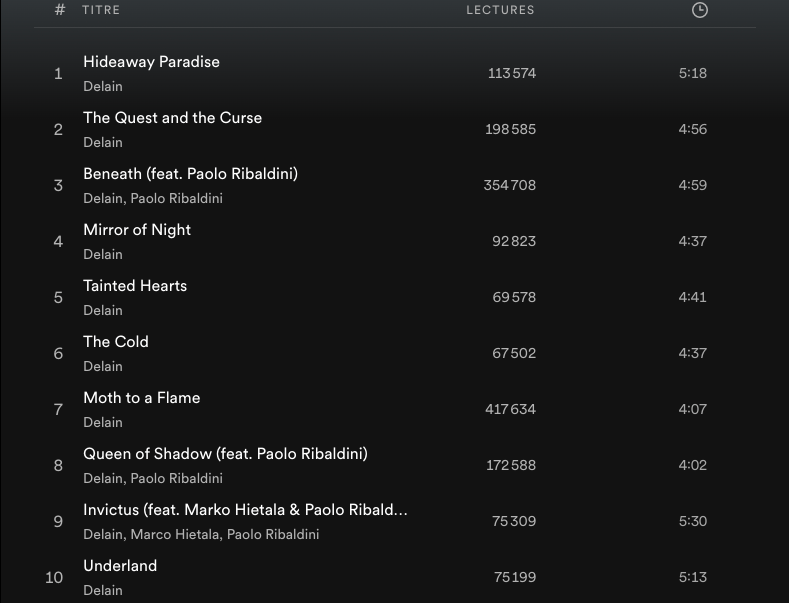789x603 pixels.
Task: Sort by the LECTURES column header
Action: click(x=500, y=10)
